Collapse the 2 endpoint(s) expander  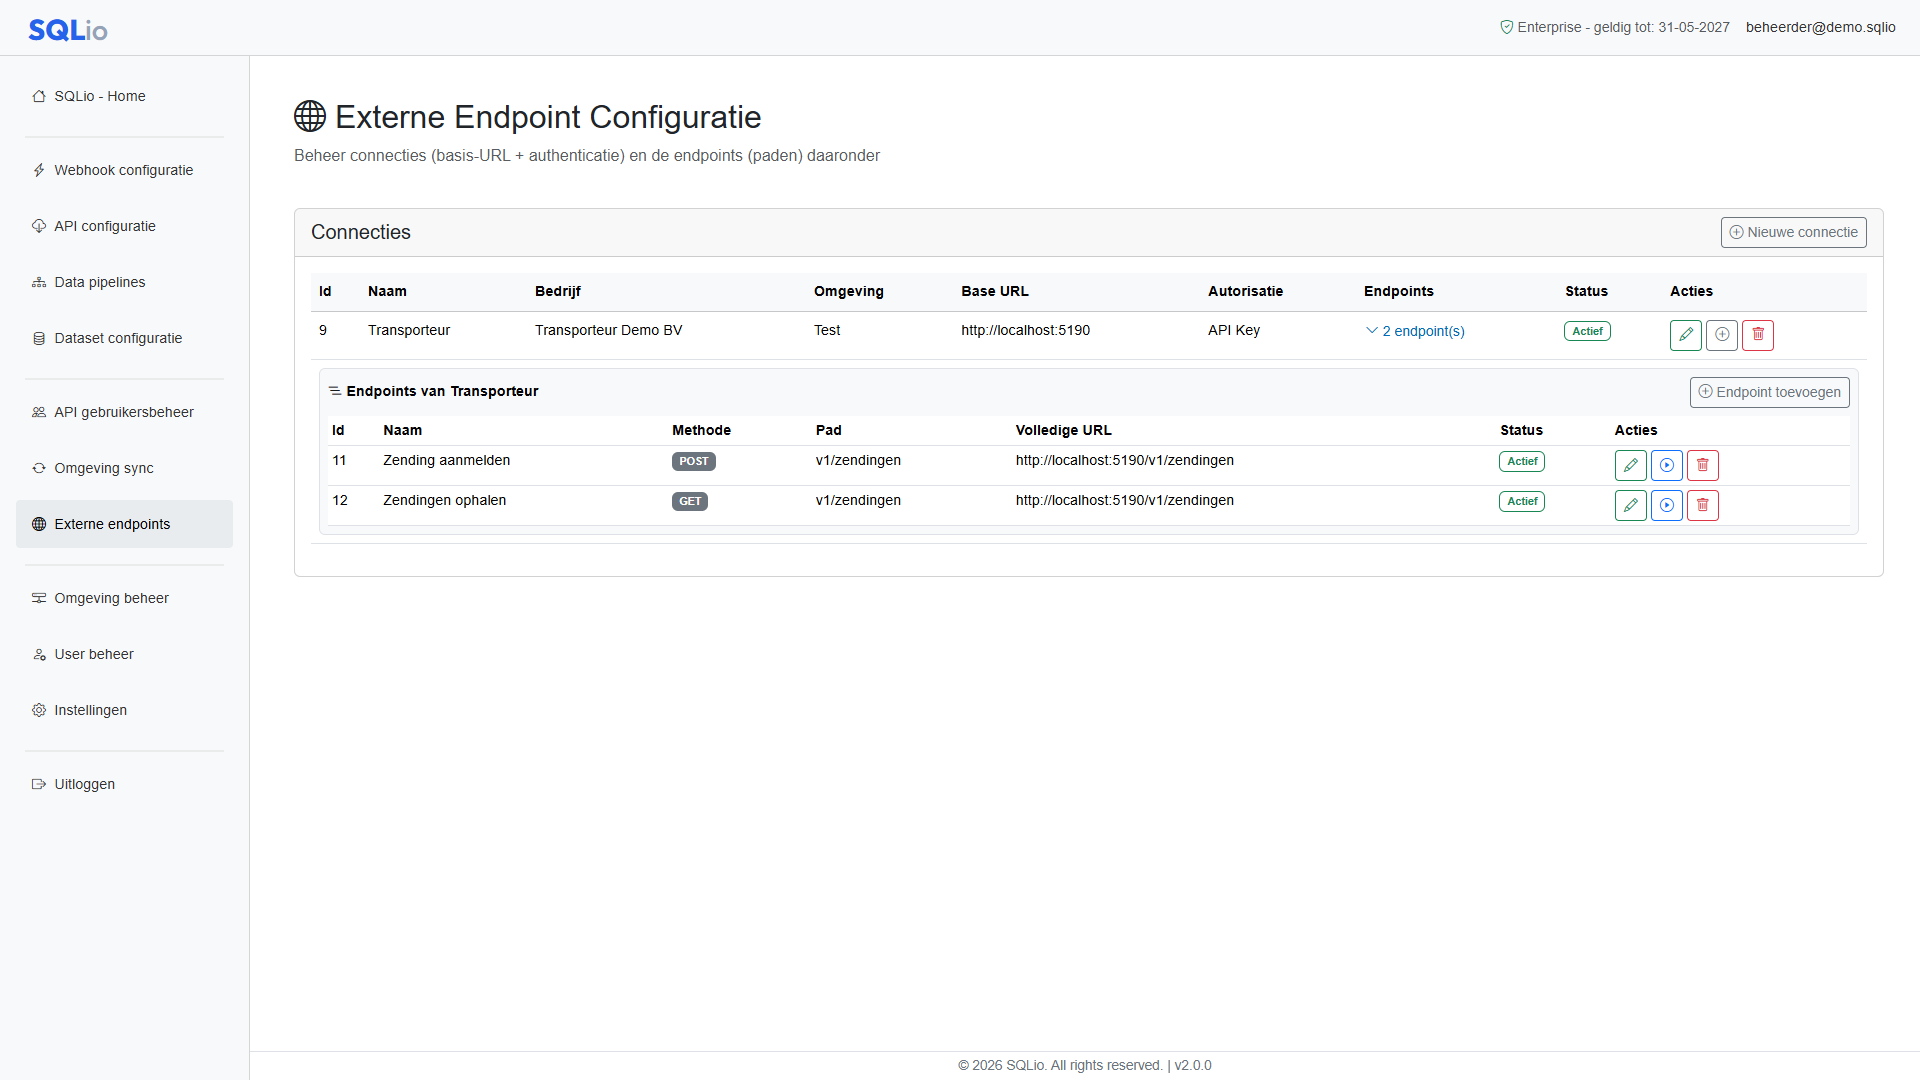(1415, 331)
